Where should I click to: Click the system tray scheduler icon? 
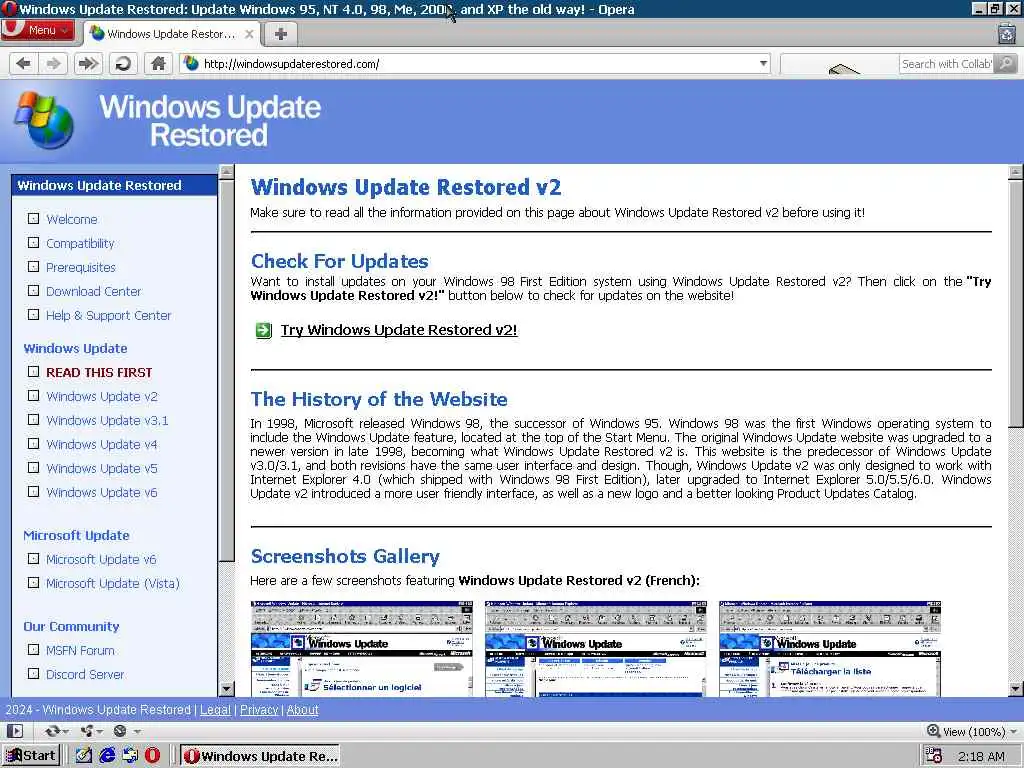933,756
